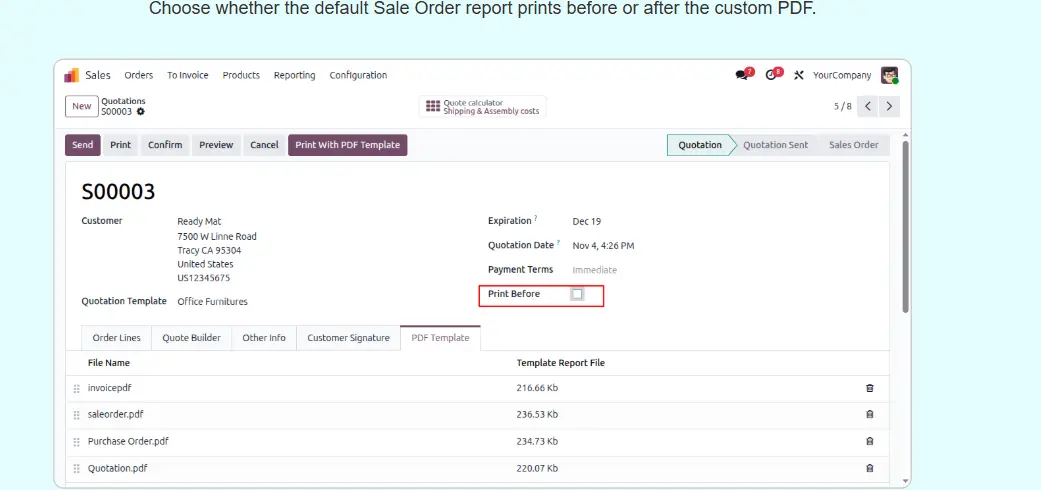Select the Quotation Sent status stage
1041x490 pixels.
(x=775, y=145)
